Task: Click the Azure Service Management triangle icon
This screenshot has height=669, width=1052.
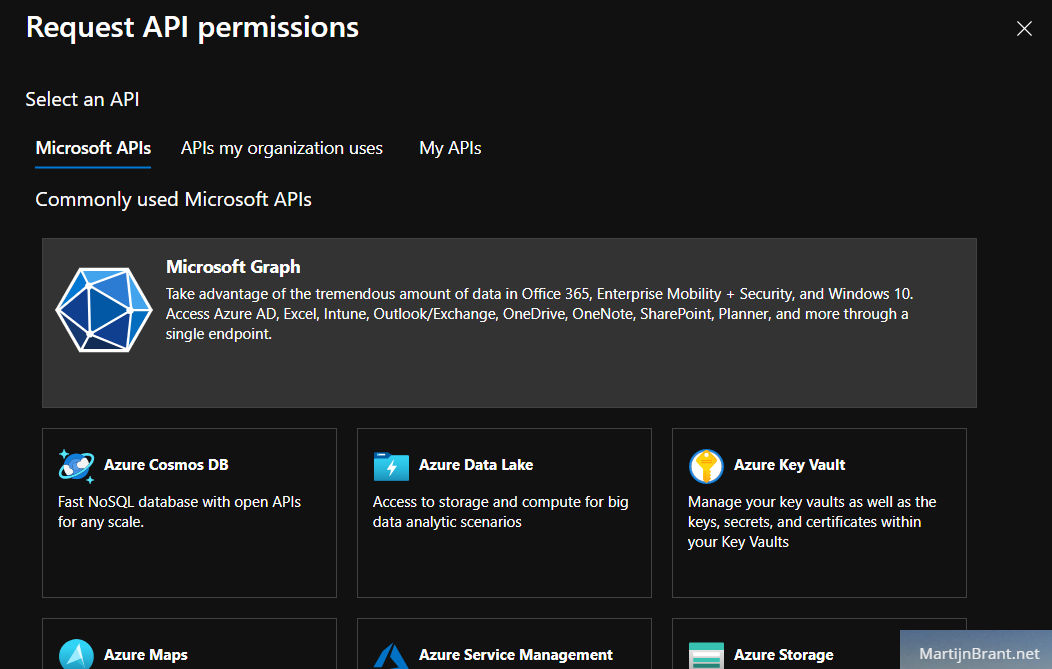Action: pyautogui.click(x=391, y=656)
